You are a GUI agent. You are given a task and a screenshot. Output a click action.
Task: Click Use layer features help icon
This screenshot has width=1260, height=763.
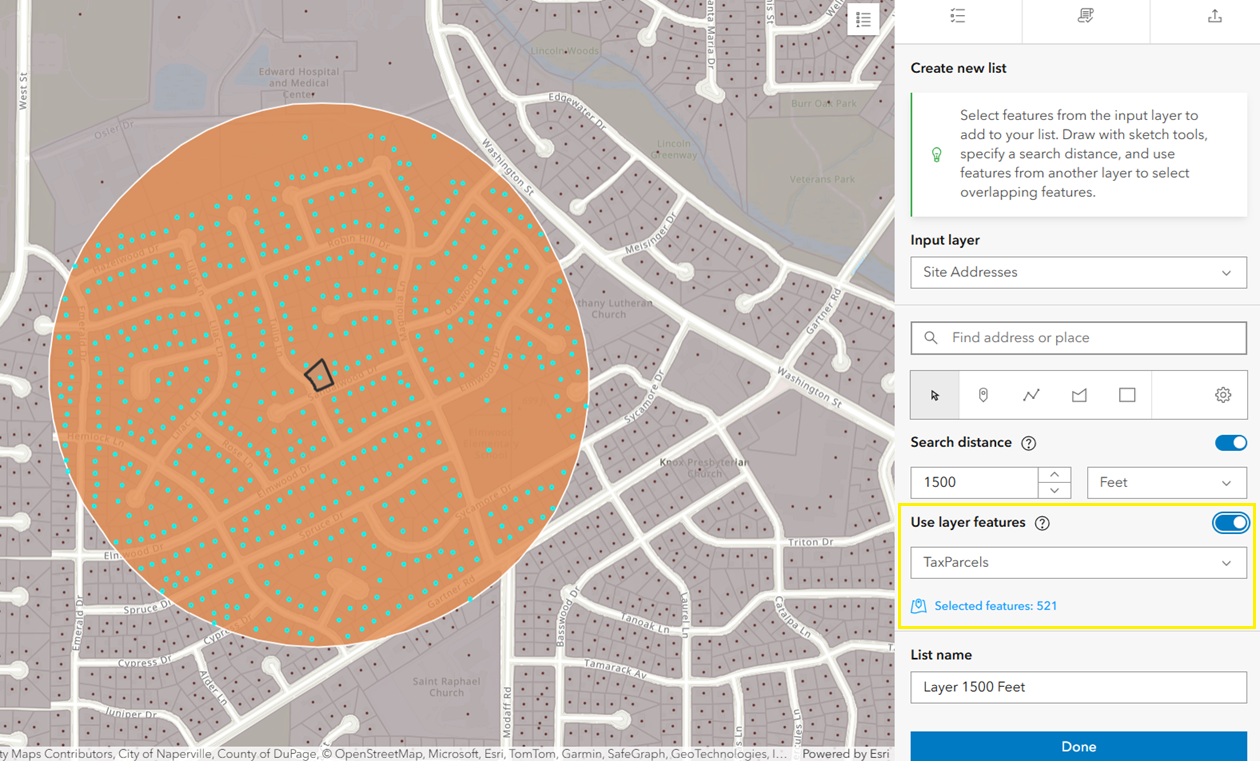click(x=1042, y=523)
